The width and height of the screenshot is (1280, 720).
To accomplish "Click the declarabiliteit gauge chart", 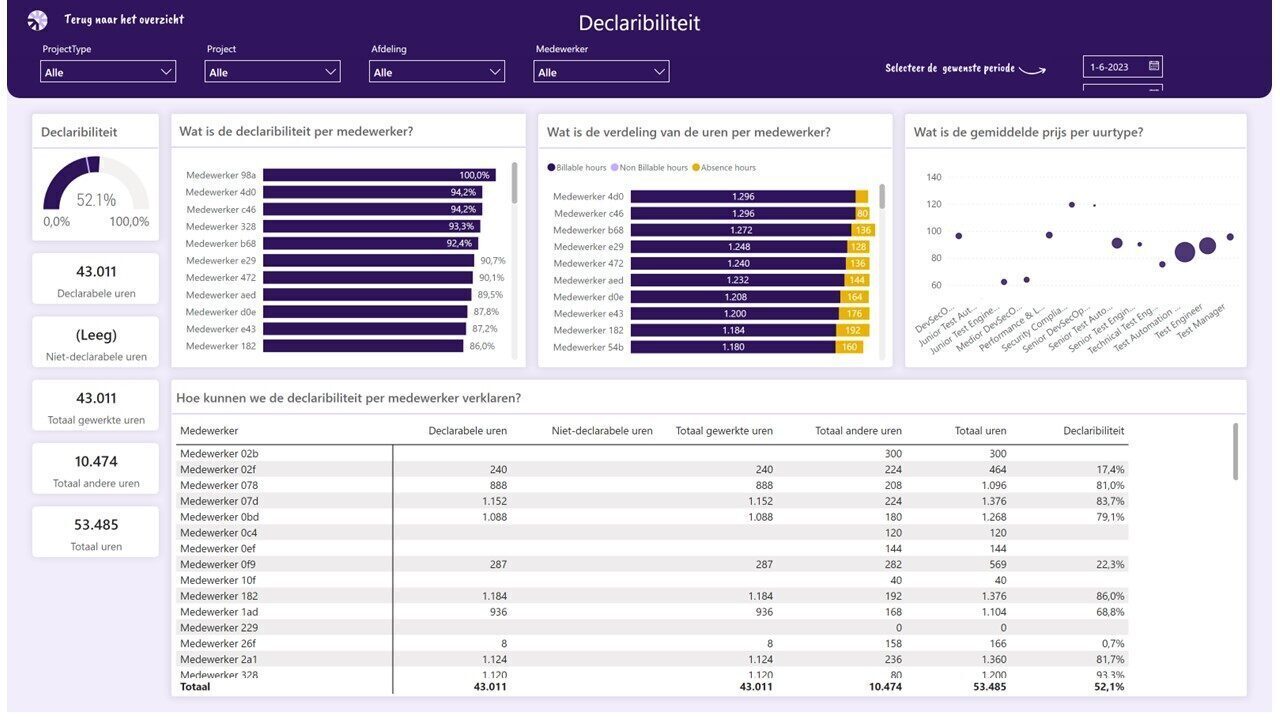I will click(x=95, y=185).
